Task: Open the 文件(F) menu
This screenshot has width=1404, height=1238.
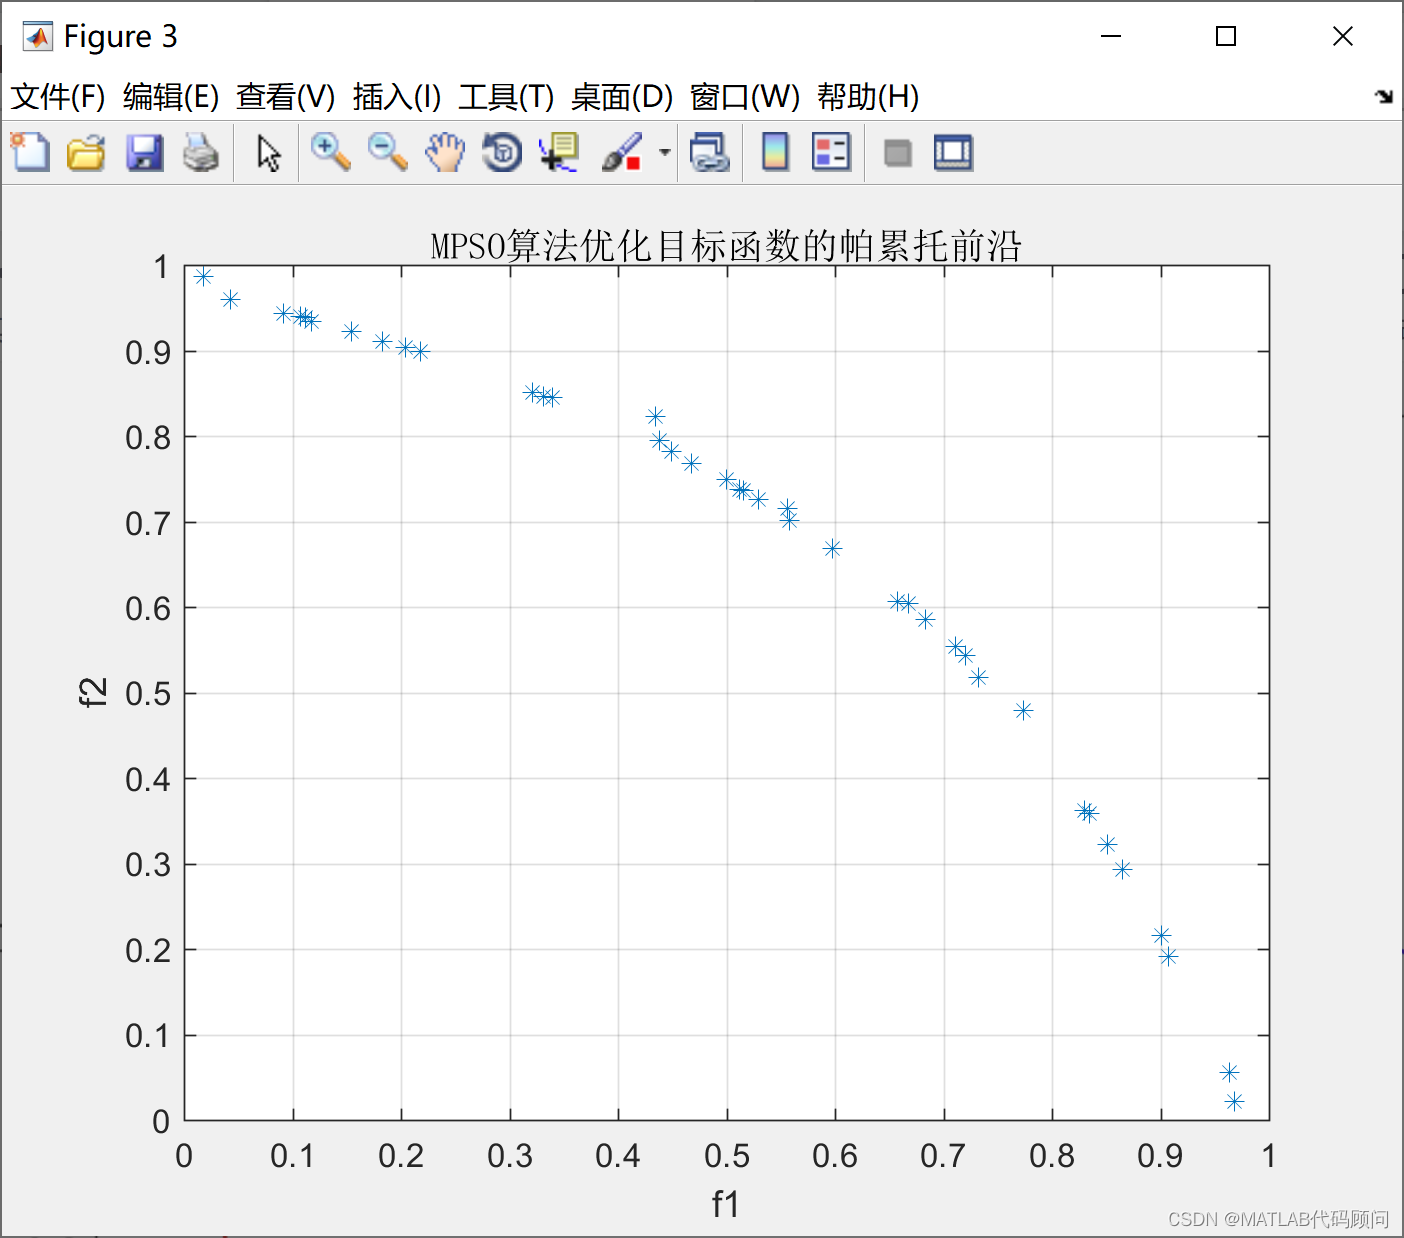Action: click(x=58, y=97)
